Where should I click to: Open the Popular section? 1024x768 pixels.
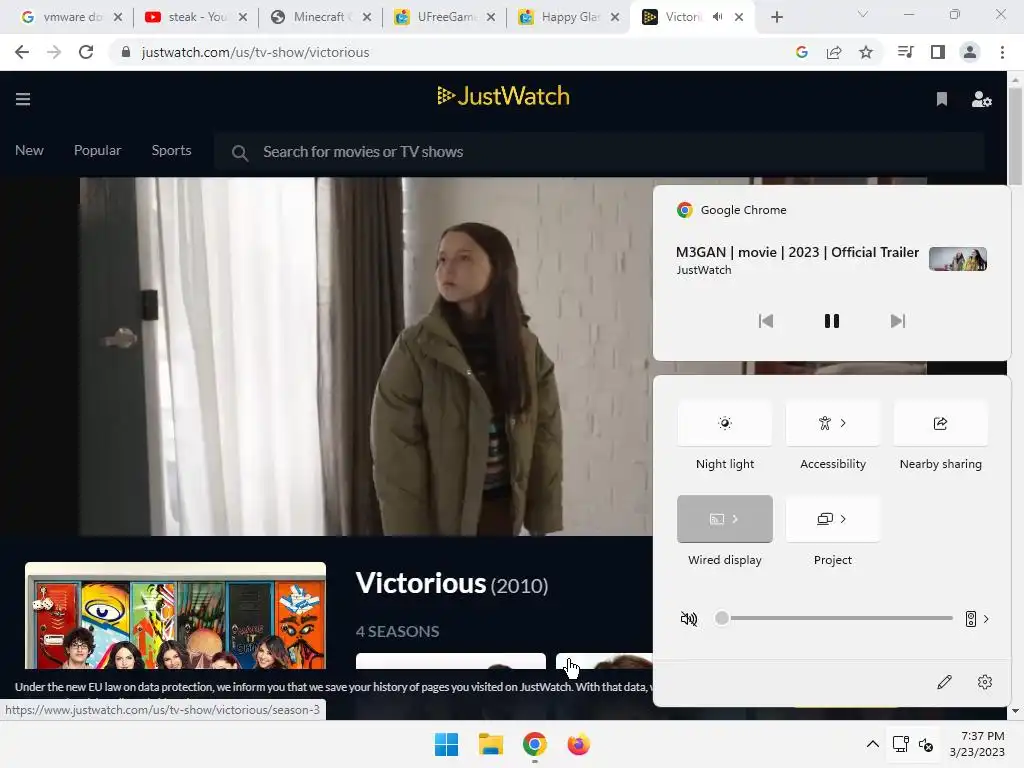(97, 150)
